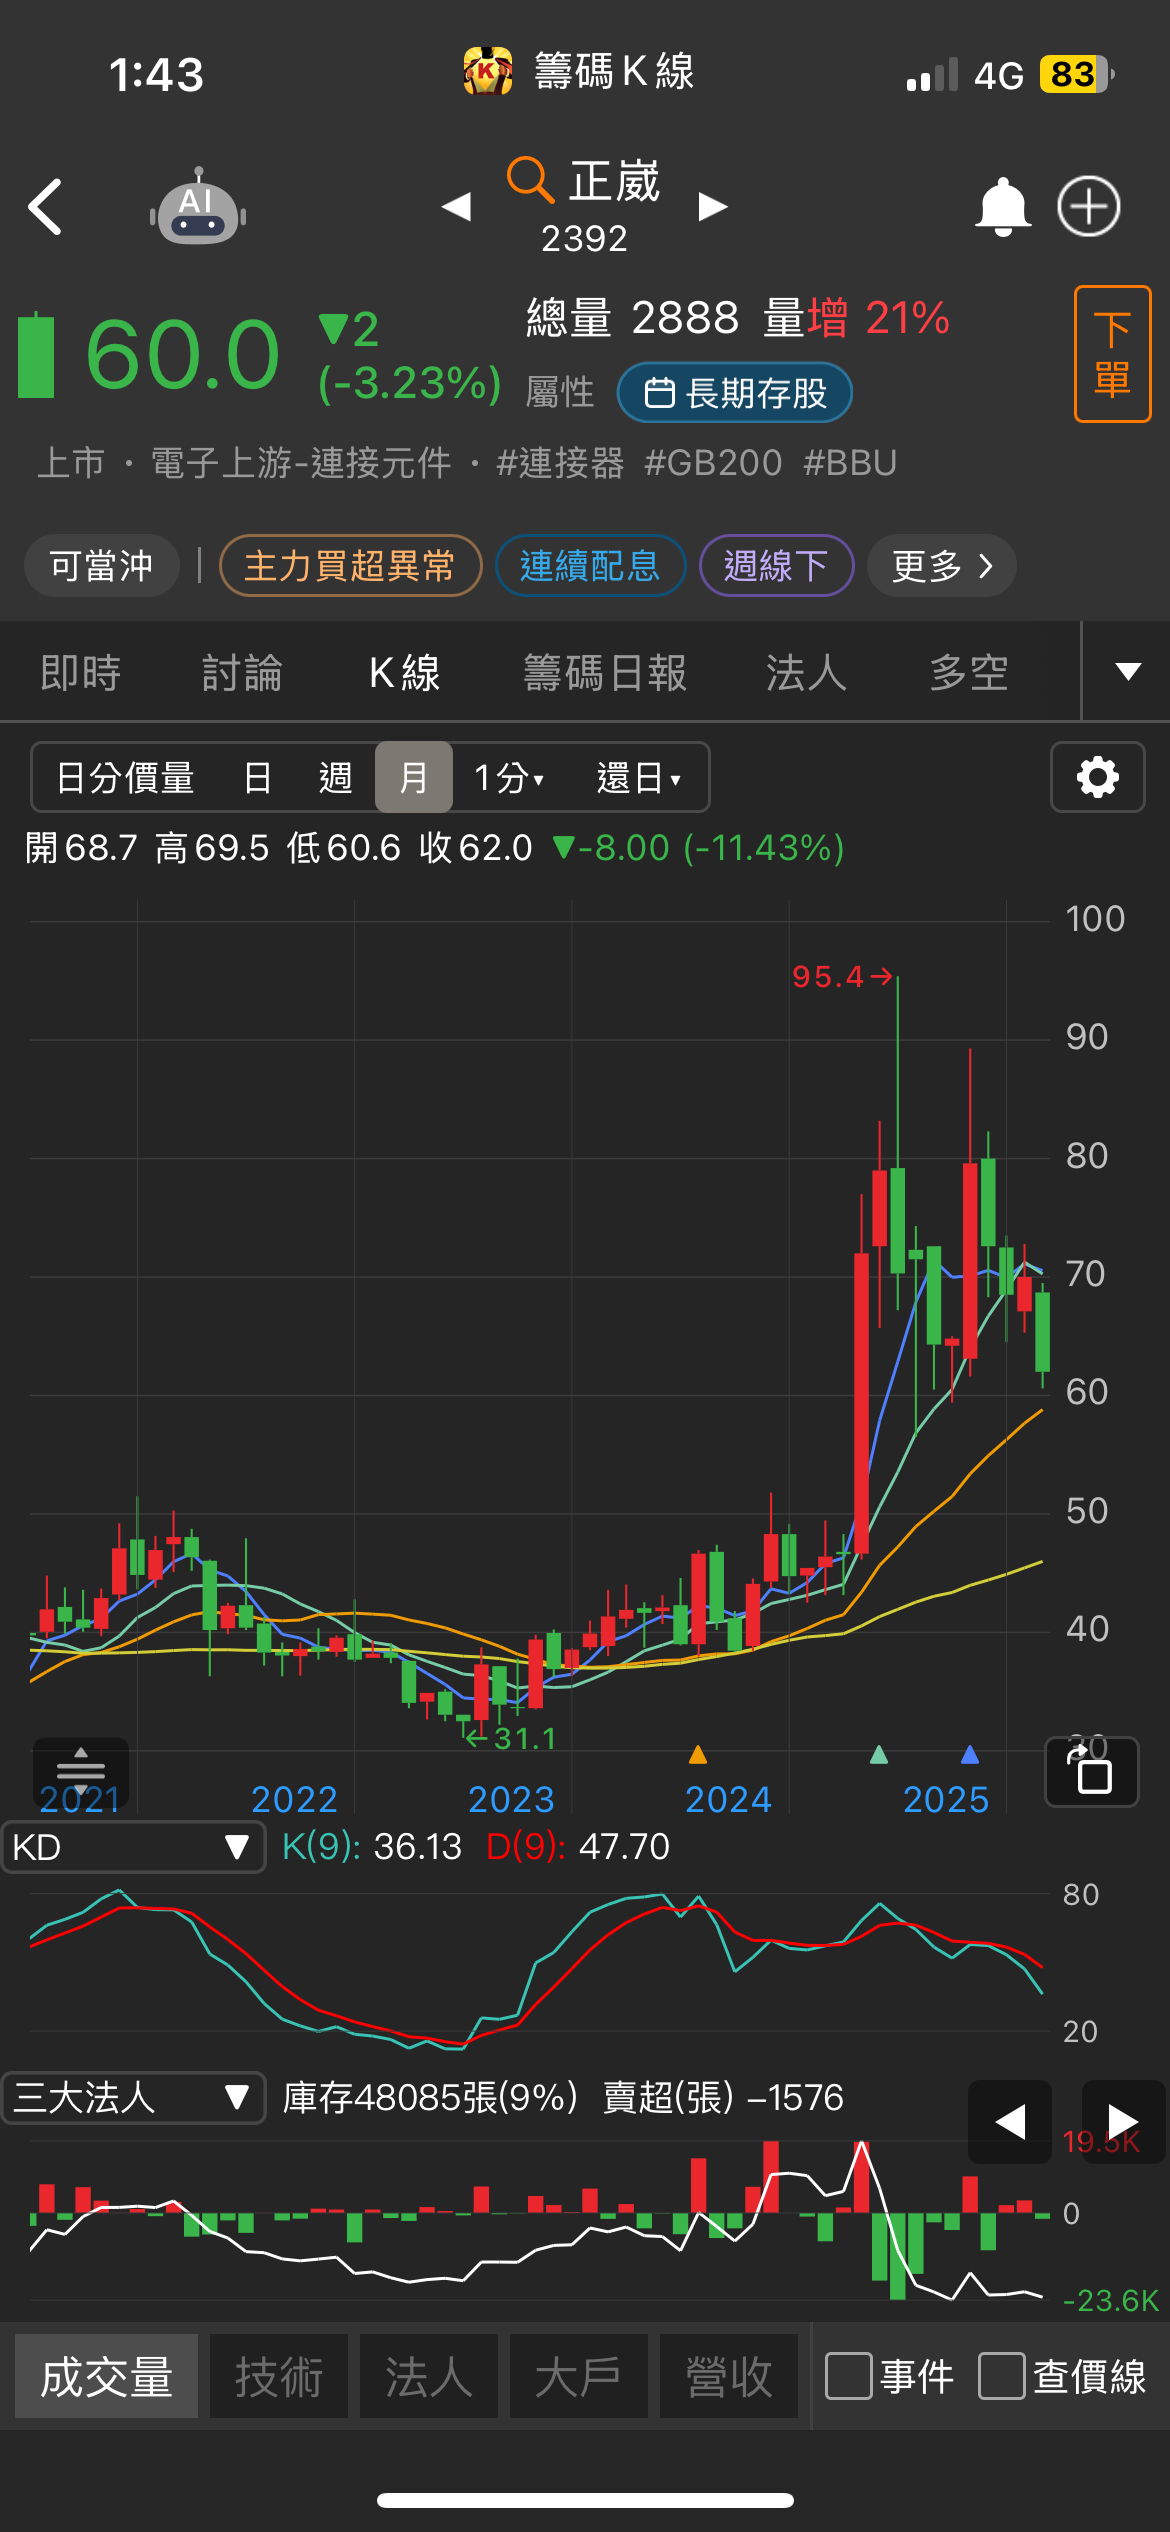Open chart settings gear
This screenshot has width=1170, height=2532.
click(x=1097, y=777)
